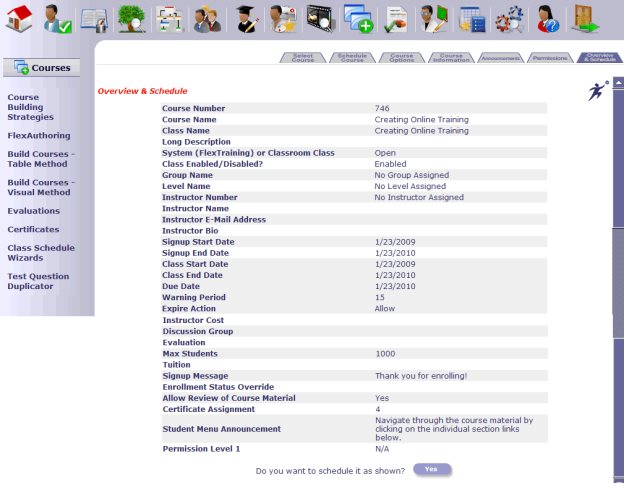
Task: Switch to the Course Information tab
Action: [451, 58]
